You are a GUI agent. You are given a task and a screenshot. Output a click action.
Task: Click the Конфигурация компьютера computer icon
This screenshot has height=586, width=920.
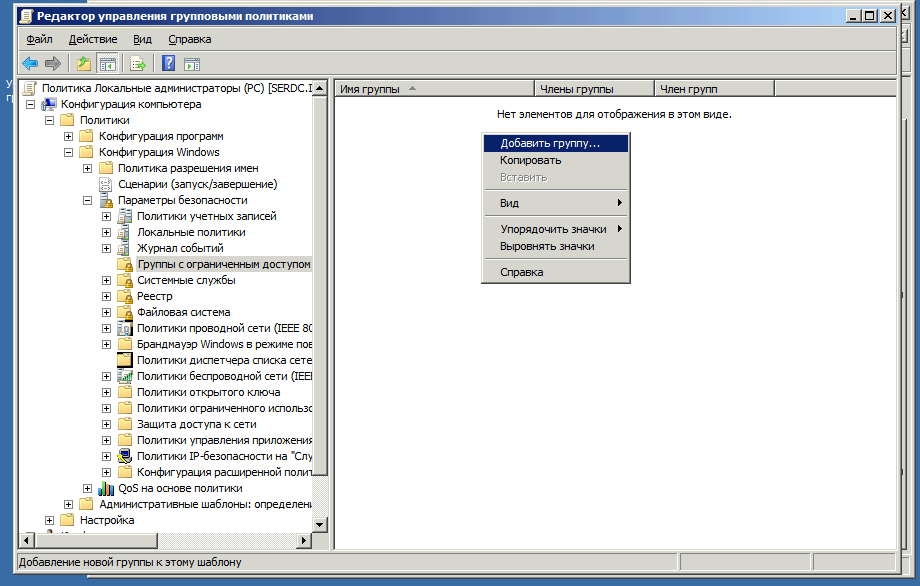point(49,104)
